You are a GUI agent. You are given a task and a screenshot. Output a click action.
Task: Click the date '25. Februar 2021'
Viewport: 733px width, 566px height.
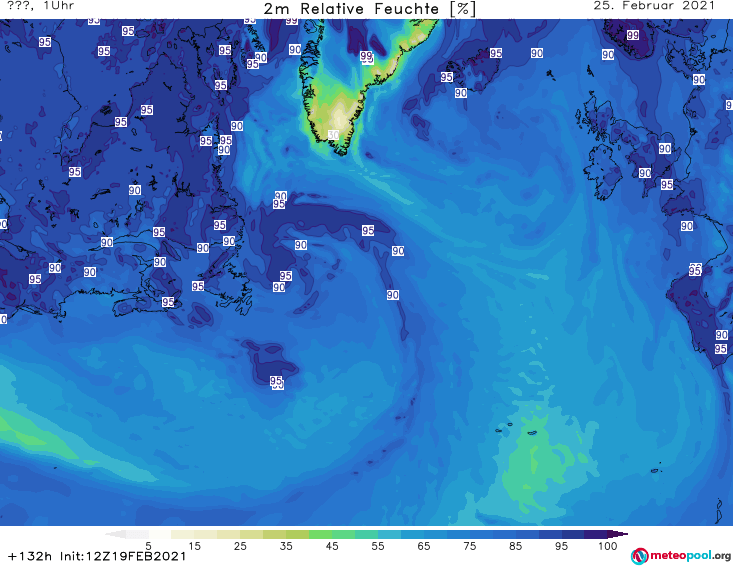[654, 6]
